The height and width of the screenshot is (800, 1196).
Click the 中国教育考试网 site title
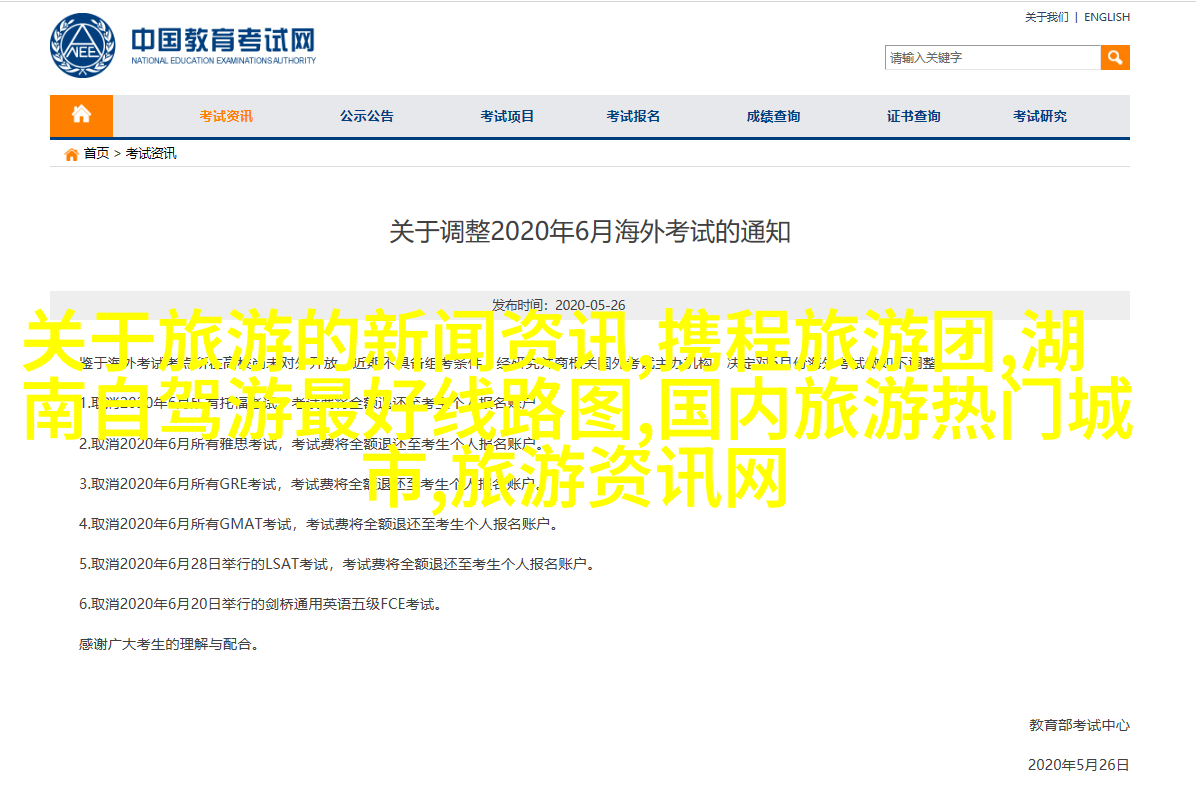(223, 41)
